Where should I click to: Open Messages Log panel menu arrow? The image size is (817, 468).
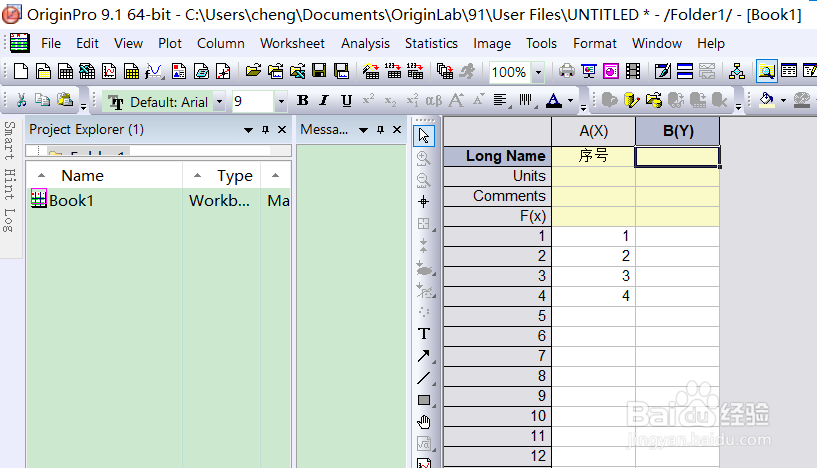coord(363,130)
